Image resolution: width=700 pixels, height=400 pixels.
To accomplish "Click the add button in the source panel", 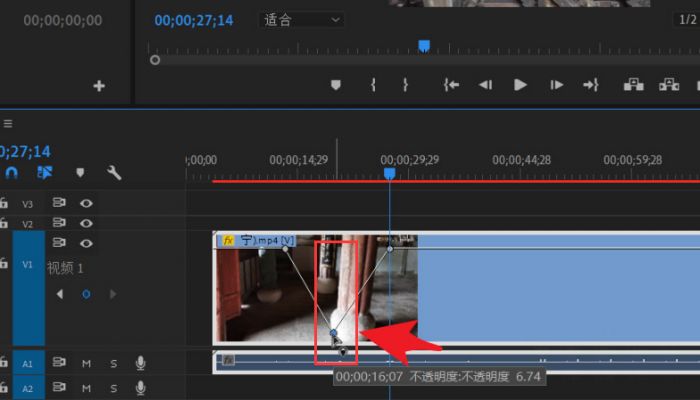I will [x=99, y=86].
